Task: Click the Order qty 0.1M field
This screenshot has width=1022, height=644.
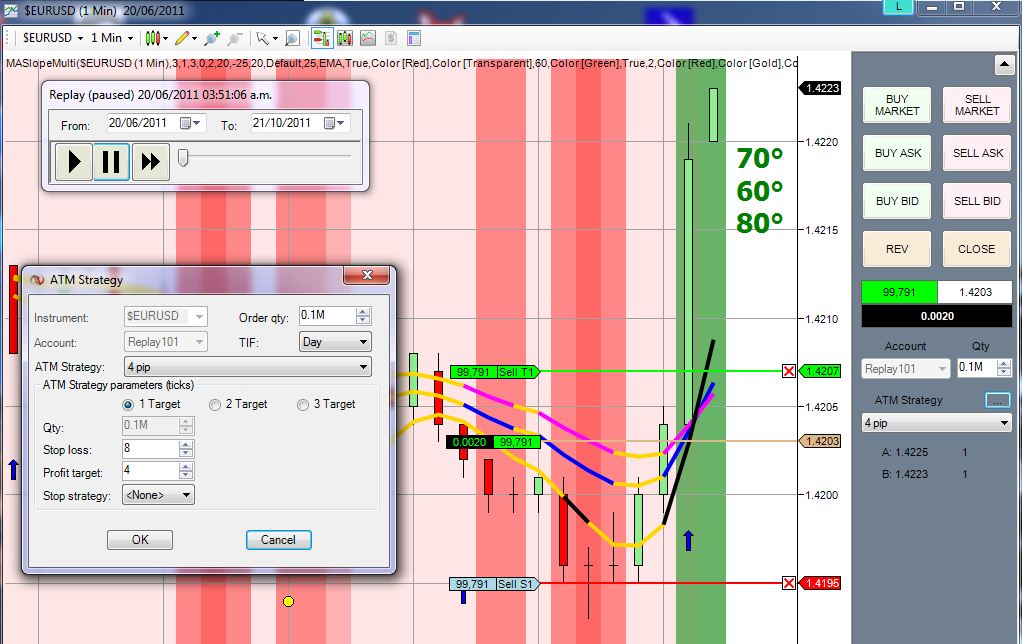Action: coord(327,316)
